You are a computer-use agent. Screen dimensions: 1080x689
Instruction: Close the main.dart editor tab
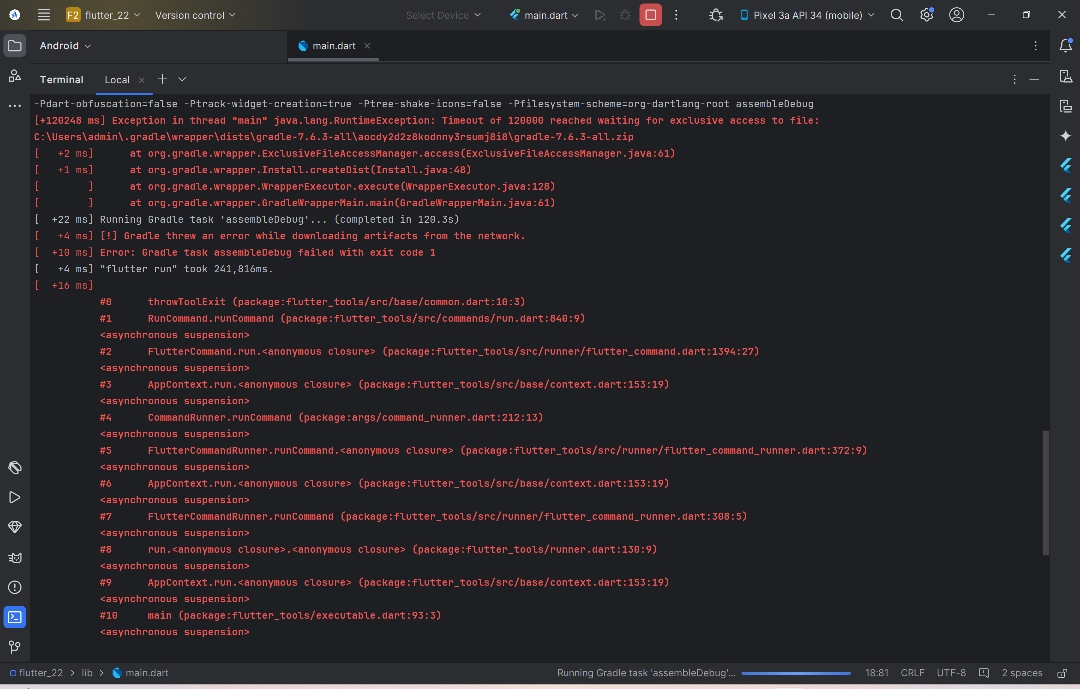pyautogui.click(x=367, y=45)
